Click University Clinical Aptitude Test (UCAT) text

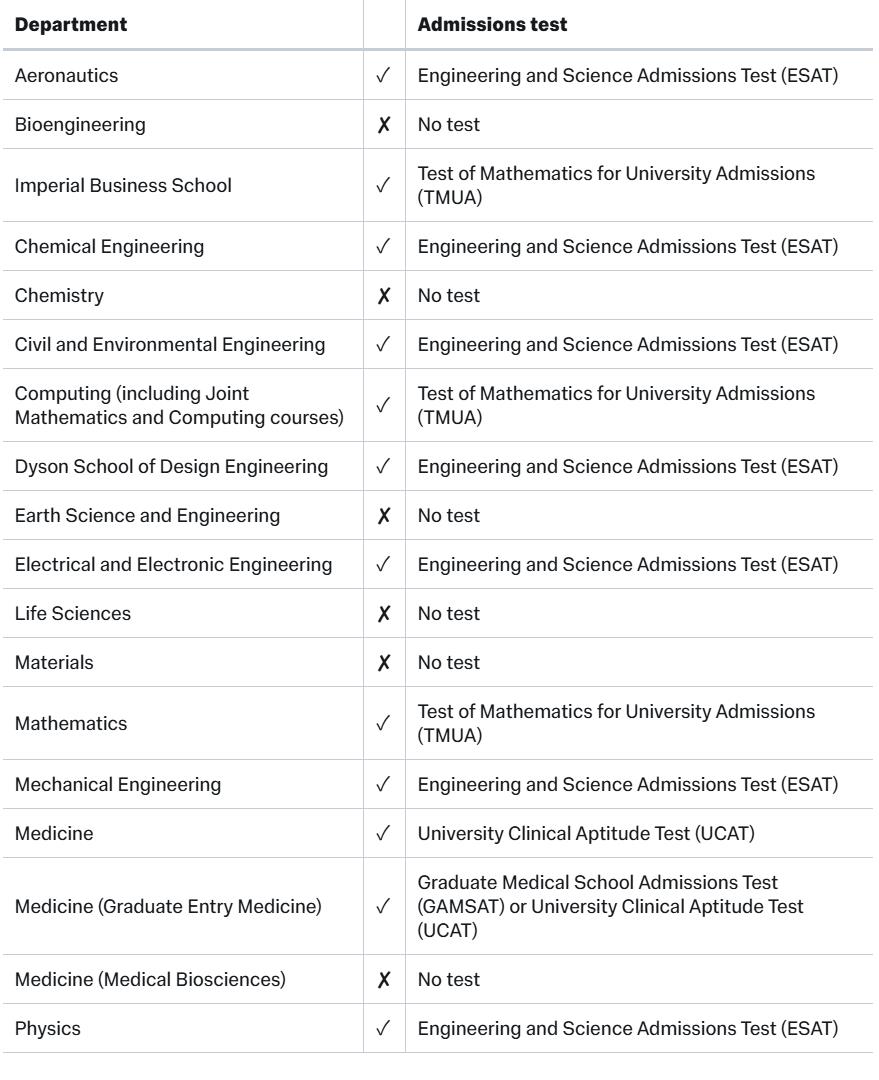586,833
